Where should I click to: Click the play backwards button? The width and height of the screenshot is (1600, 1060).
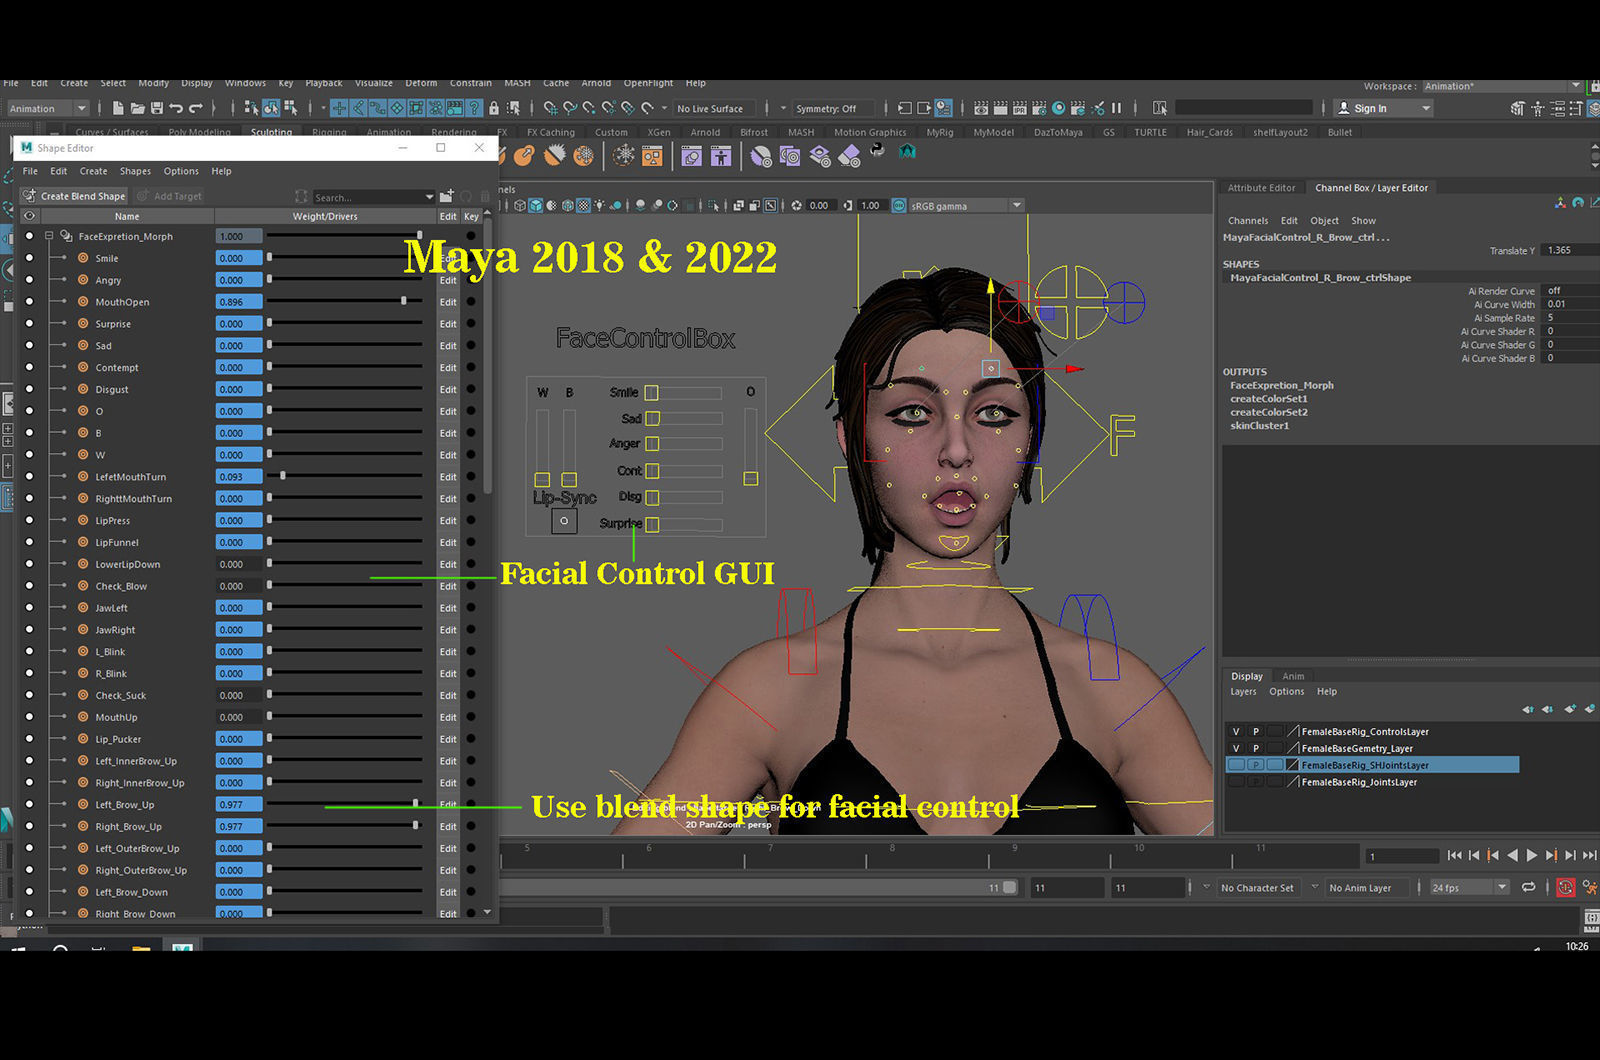click(1512, 855)
